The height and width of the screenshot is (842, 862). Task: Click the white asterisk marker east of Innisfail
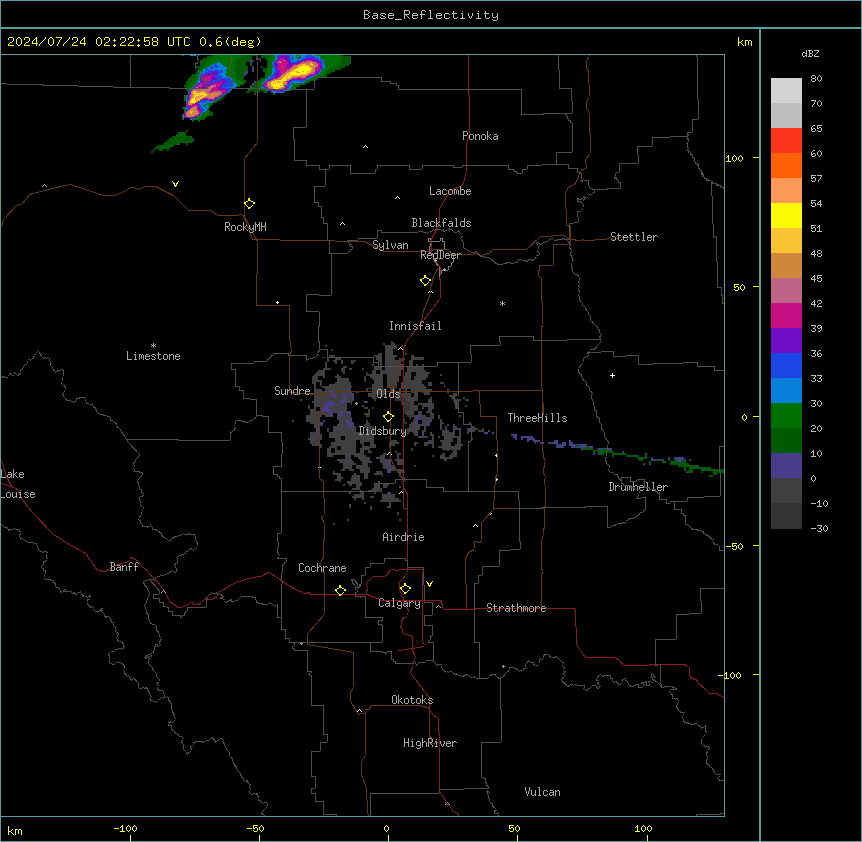502,303
